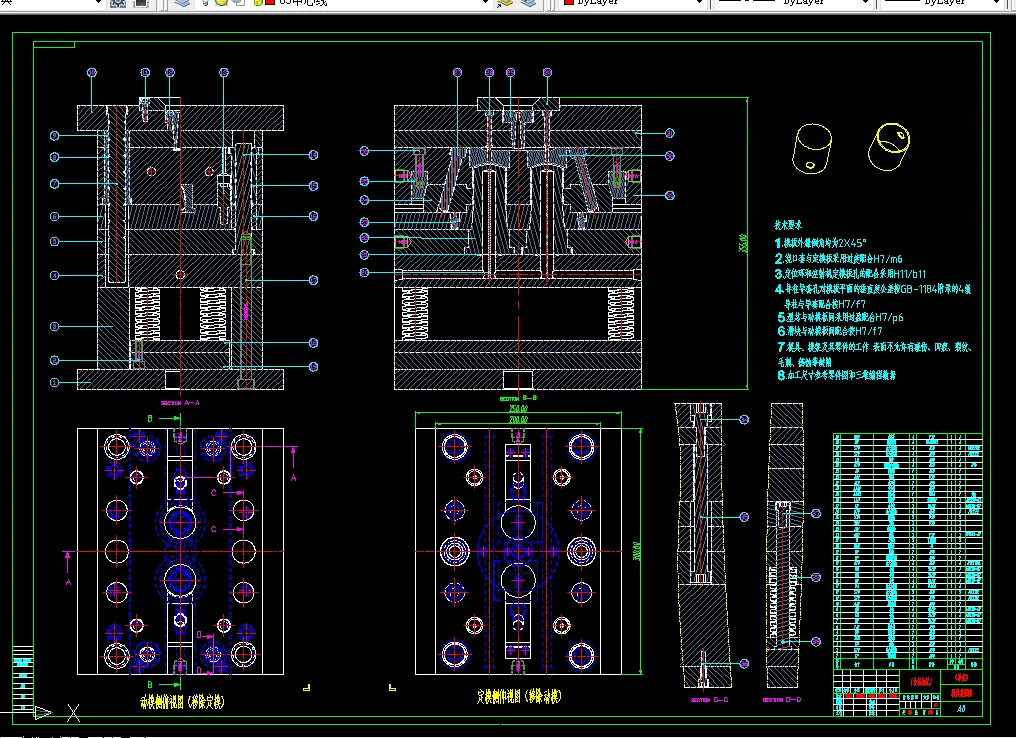Expand the ByLayer color control dropdown

point(697,3)
